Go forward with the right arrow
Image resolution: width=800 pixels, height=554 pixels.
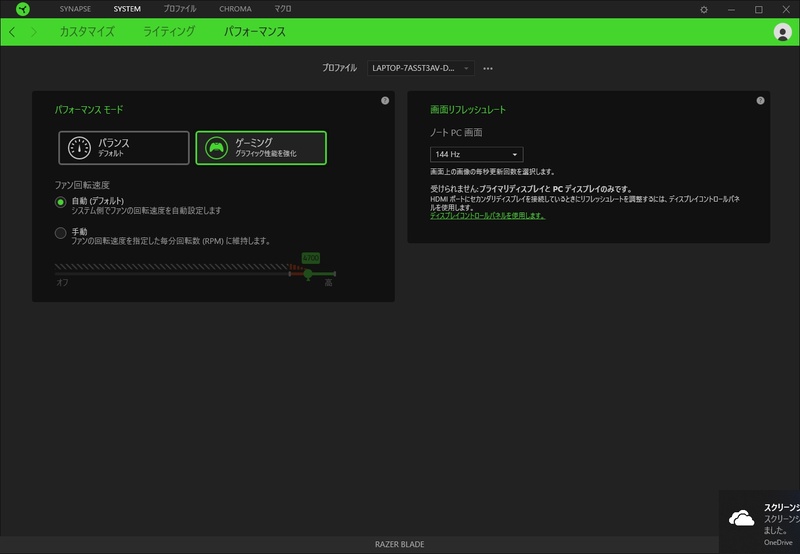pyautogui.click(x=34, y=32)
